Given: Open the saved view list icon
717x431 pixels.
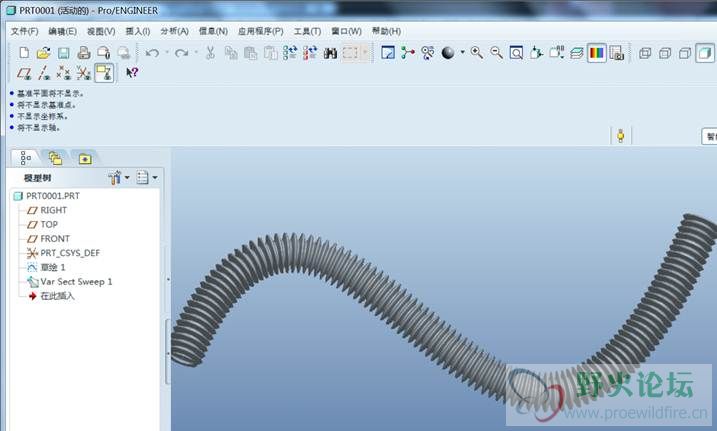Looking at the screenshot, I should (556, 53).
